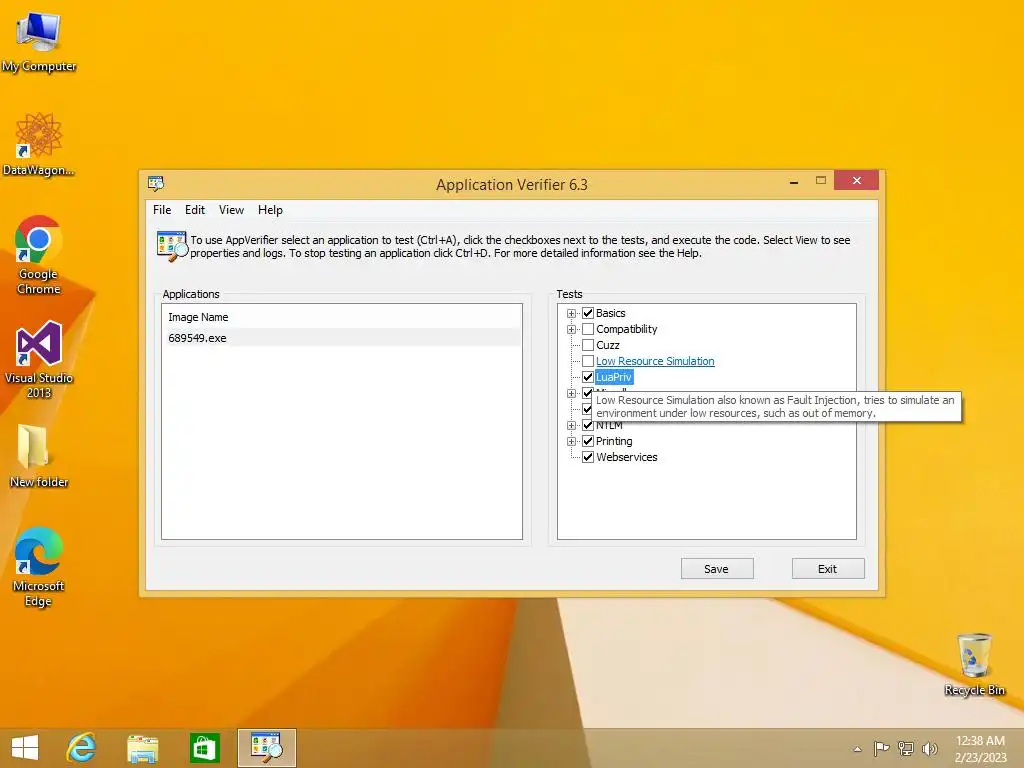Select the Printing test label
1024x768 pixels.
click(614, 441)
